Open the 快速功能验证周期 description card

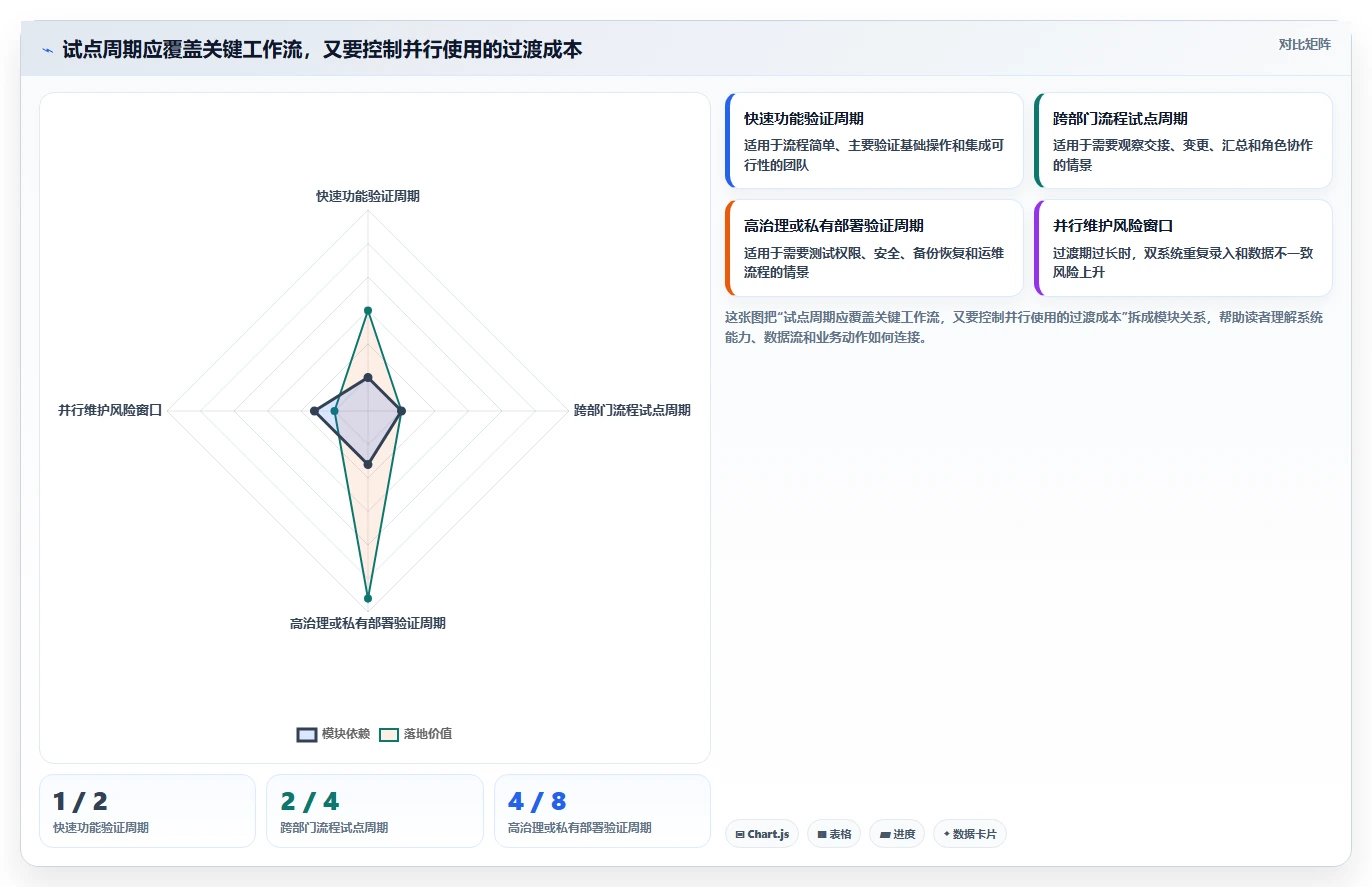tap(874, 141)
